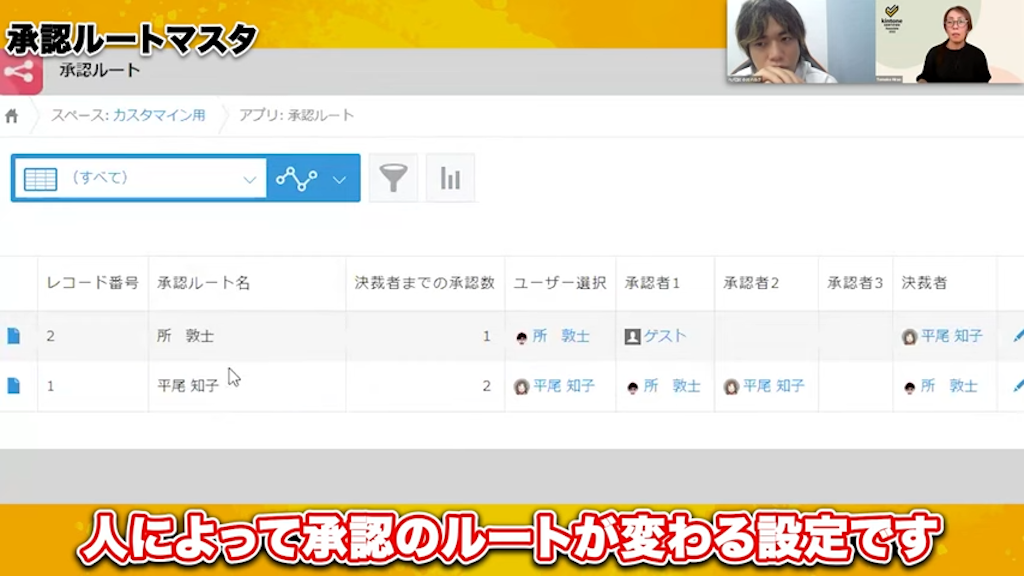
Task: Click ゲスト approver link in record 2
Action: point(665,336)
